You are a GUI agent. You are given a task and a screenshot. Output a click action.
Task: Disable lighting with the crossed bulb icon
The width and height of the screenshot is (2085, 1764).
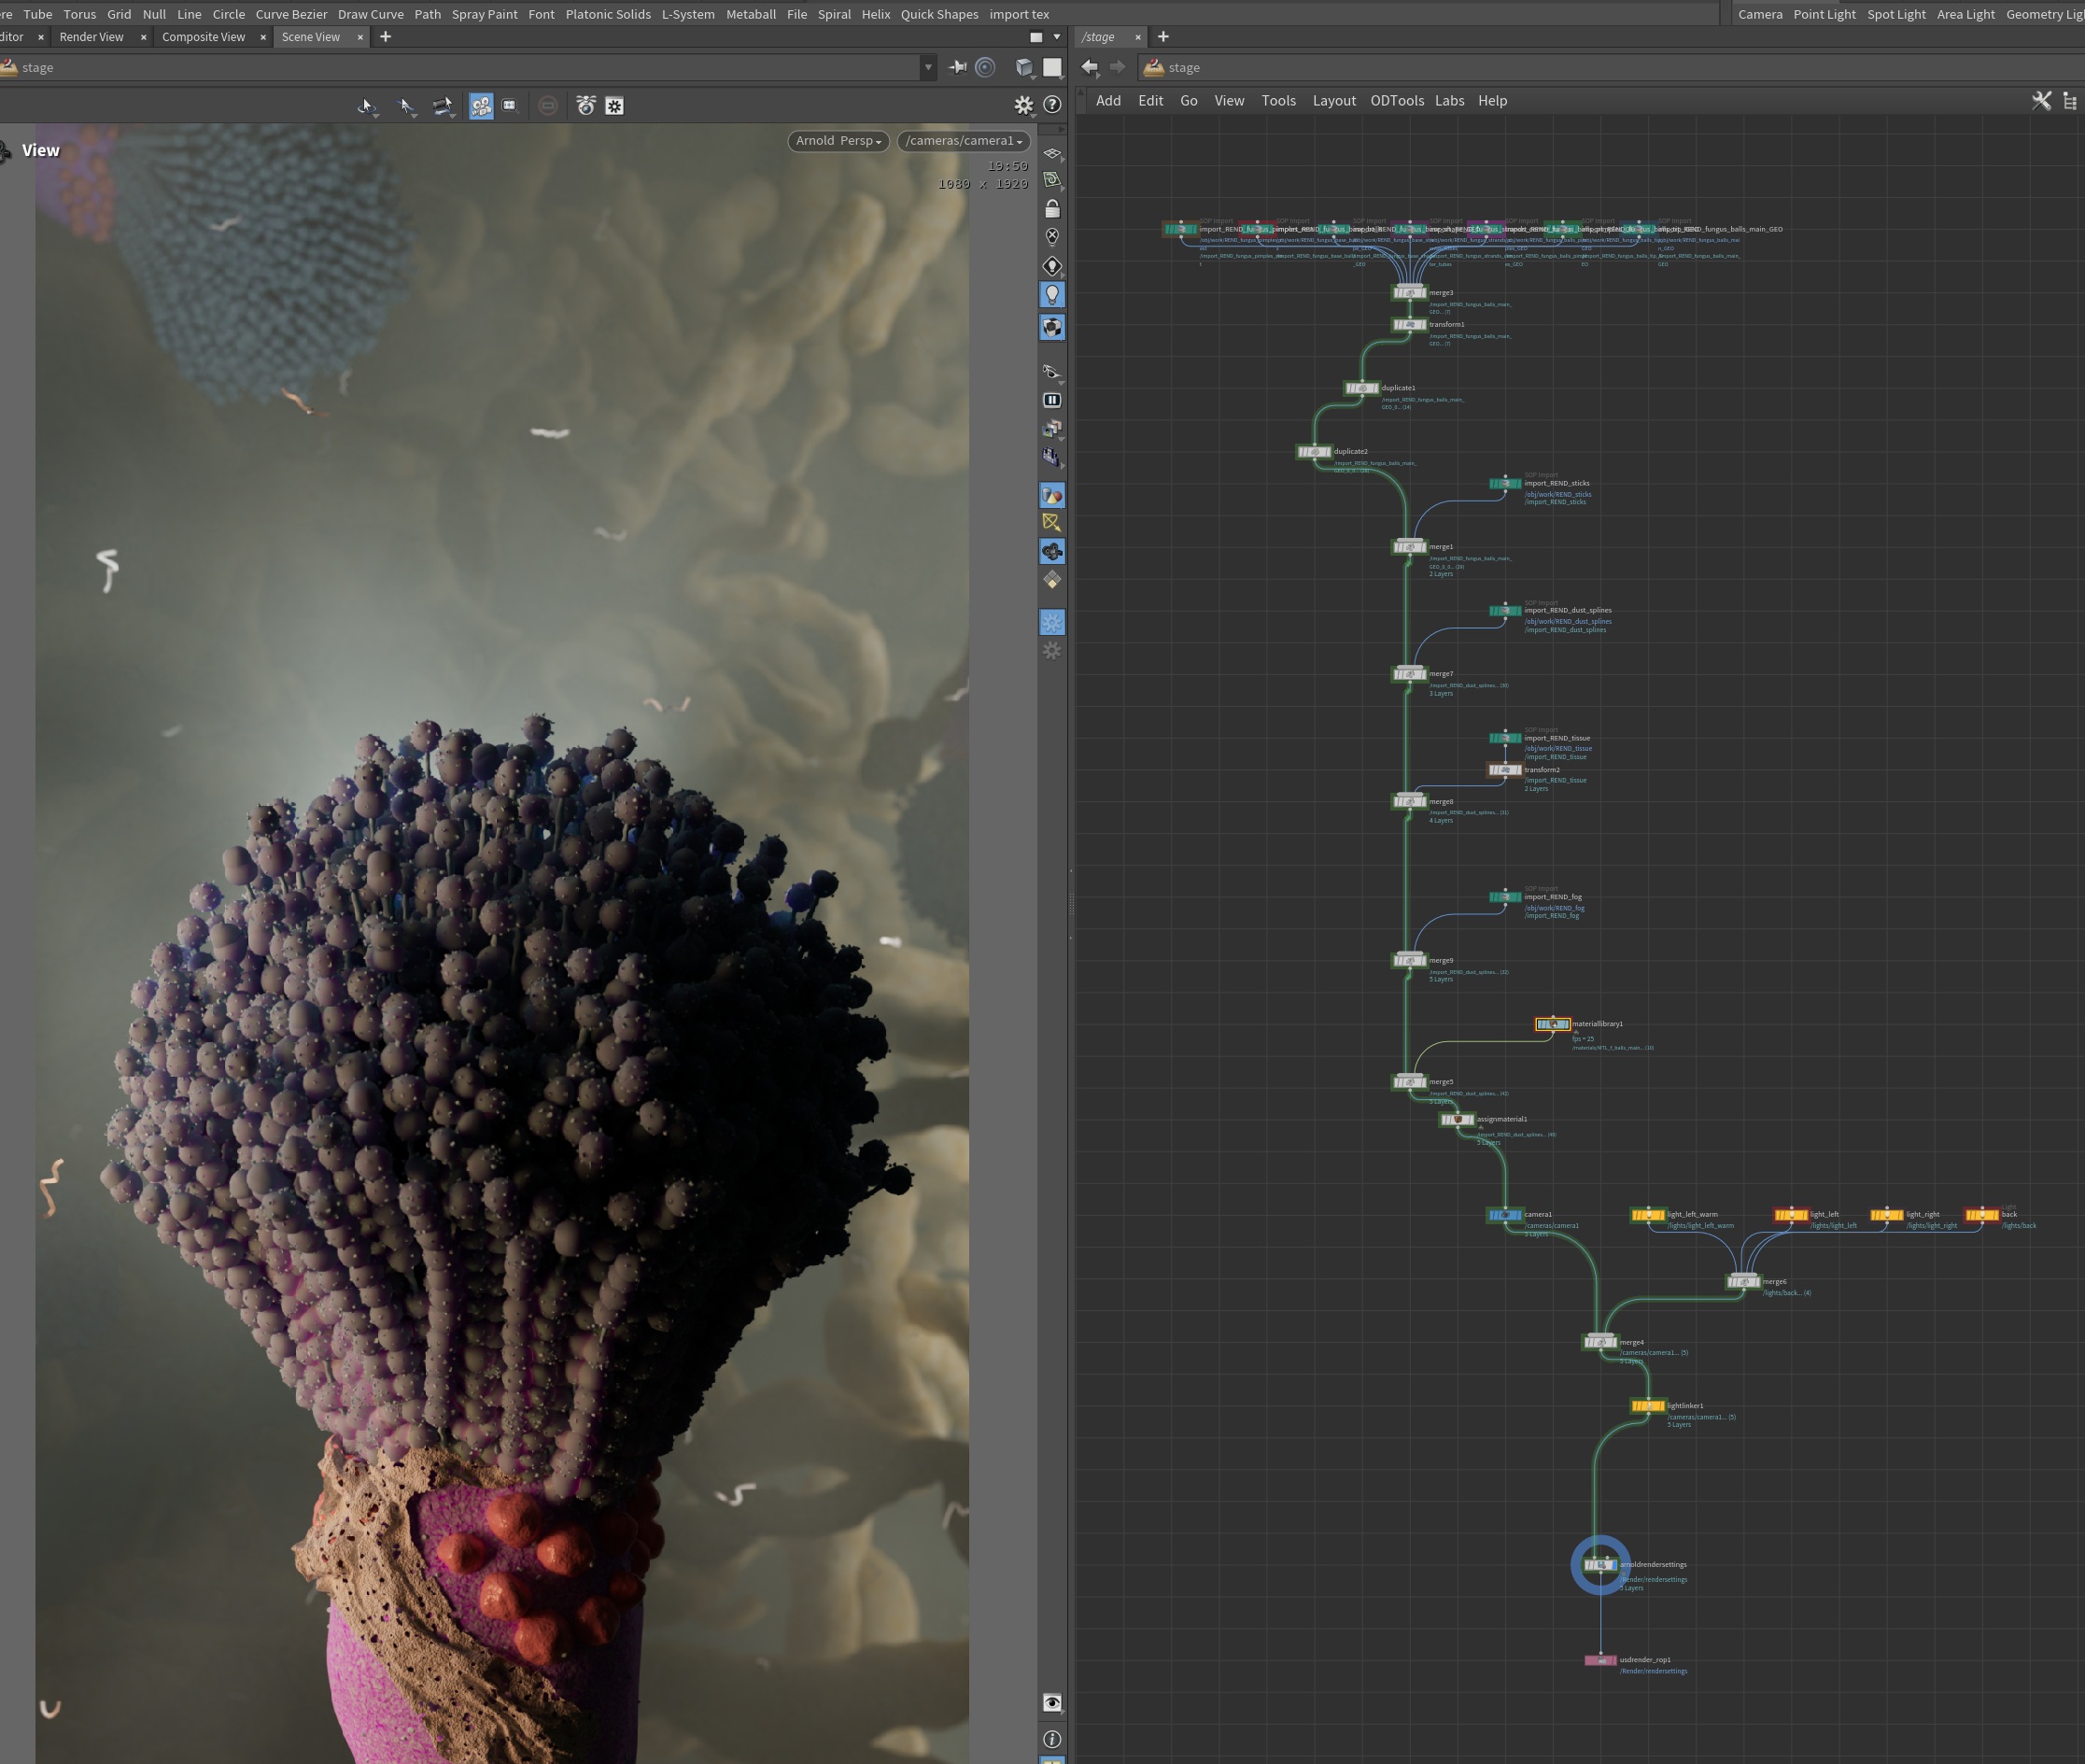pos(1052,237)
